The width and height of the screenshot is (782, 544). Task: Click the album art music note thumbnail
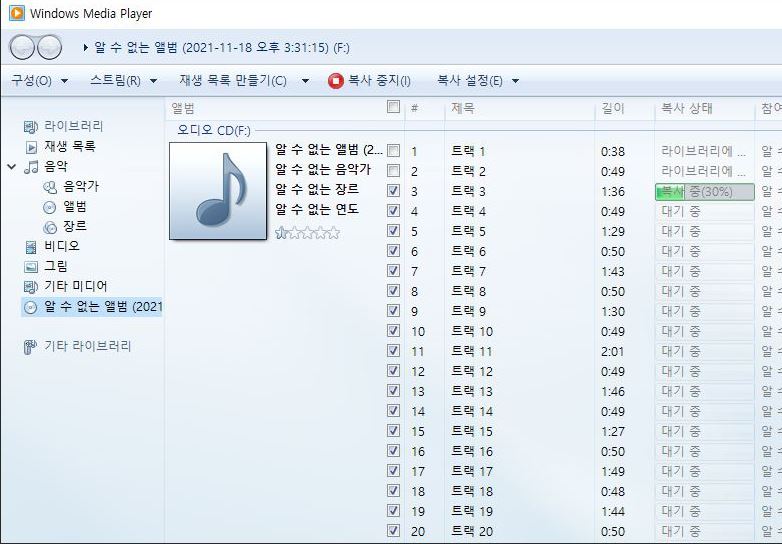pos(218,191)
